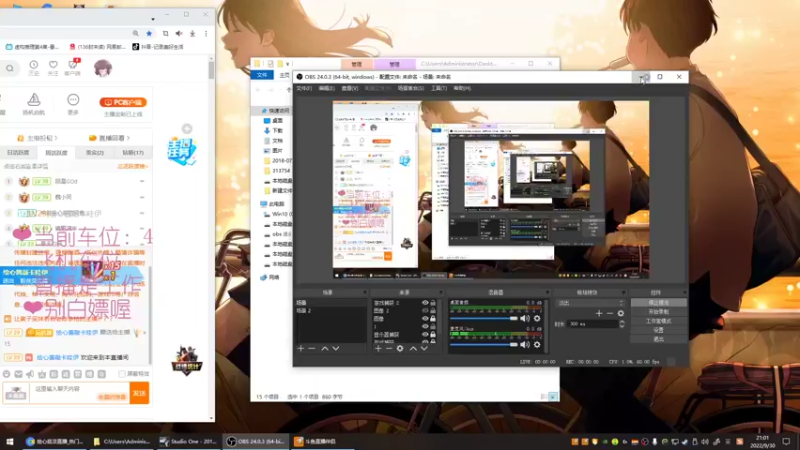Open the 淡出 transition type dropdown

pyautogui.click(x=590, y=303)
